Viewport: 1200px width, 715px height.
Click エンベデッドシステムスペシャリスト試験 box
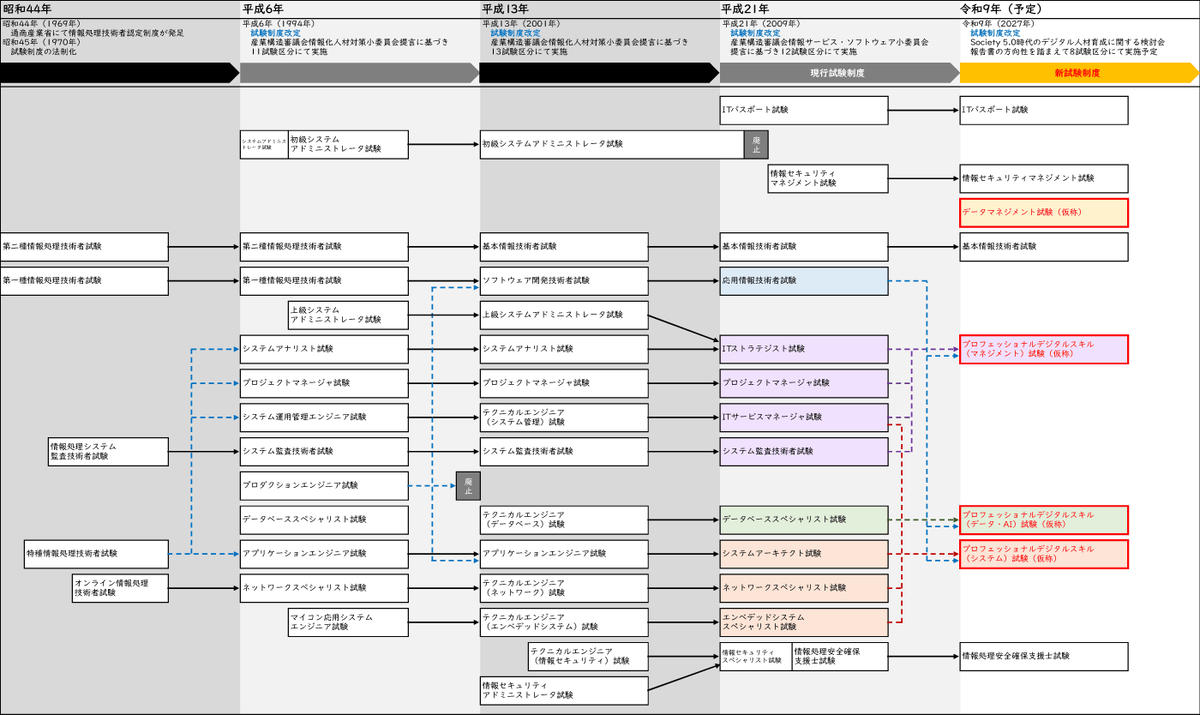(804, 622)
